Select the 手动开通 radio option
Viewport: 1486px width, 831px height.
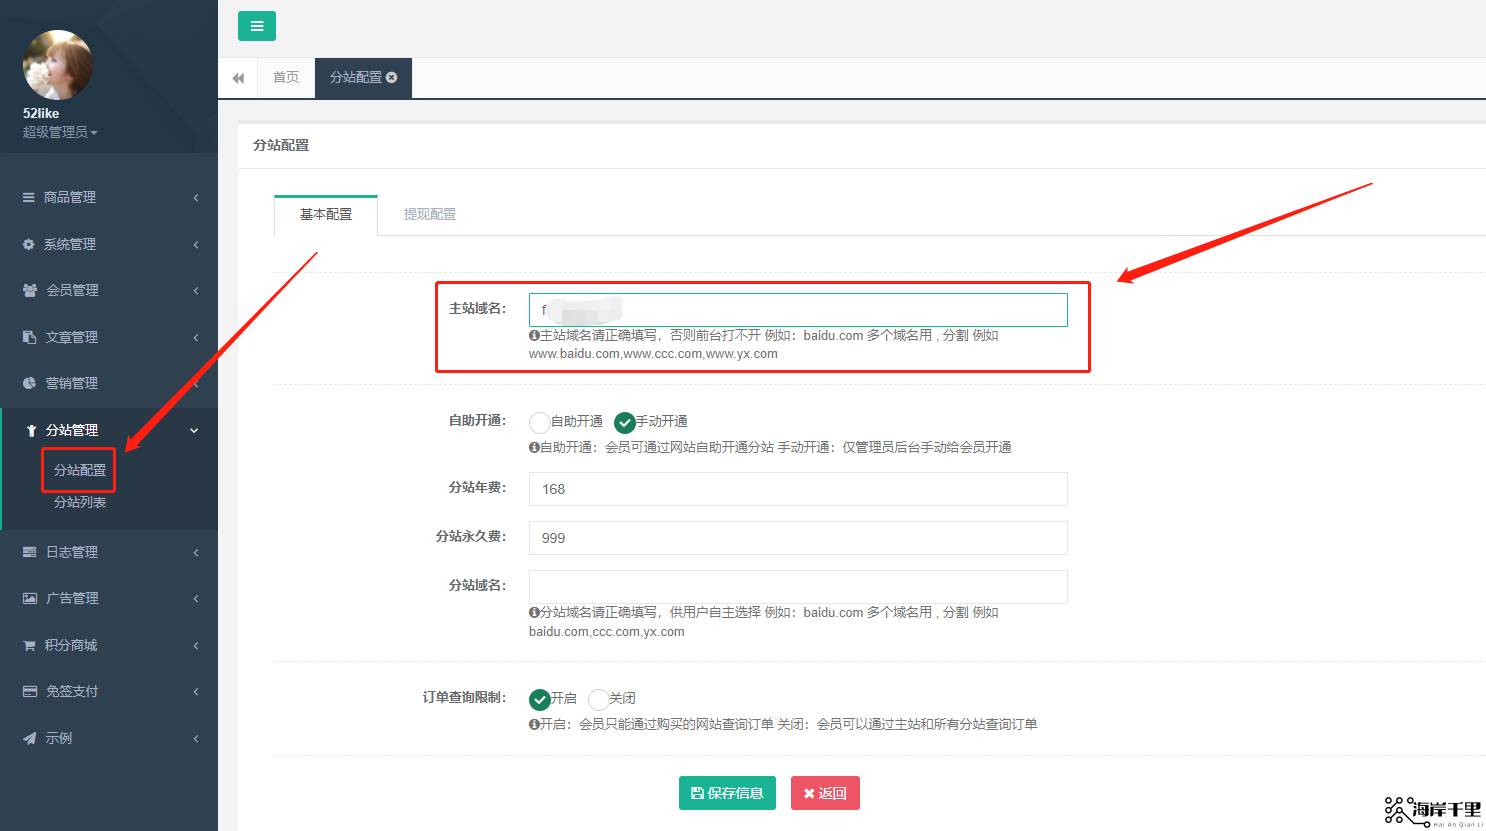click(x=625, y=422)
